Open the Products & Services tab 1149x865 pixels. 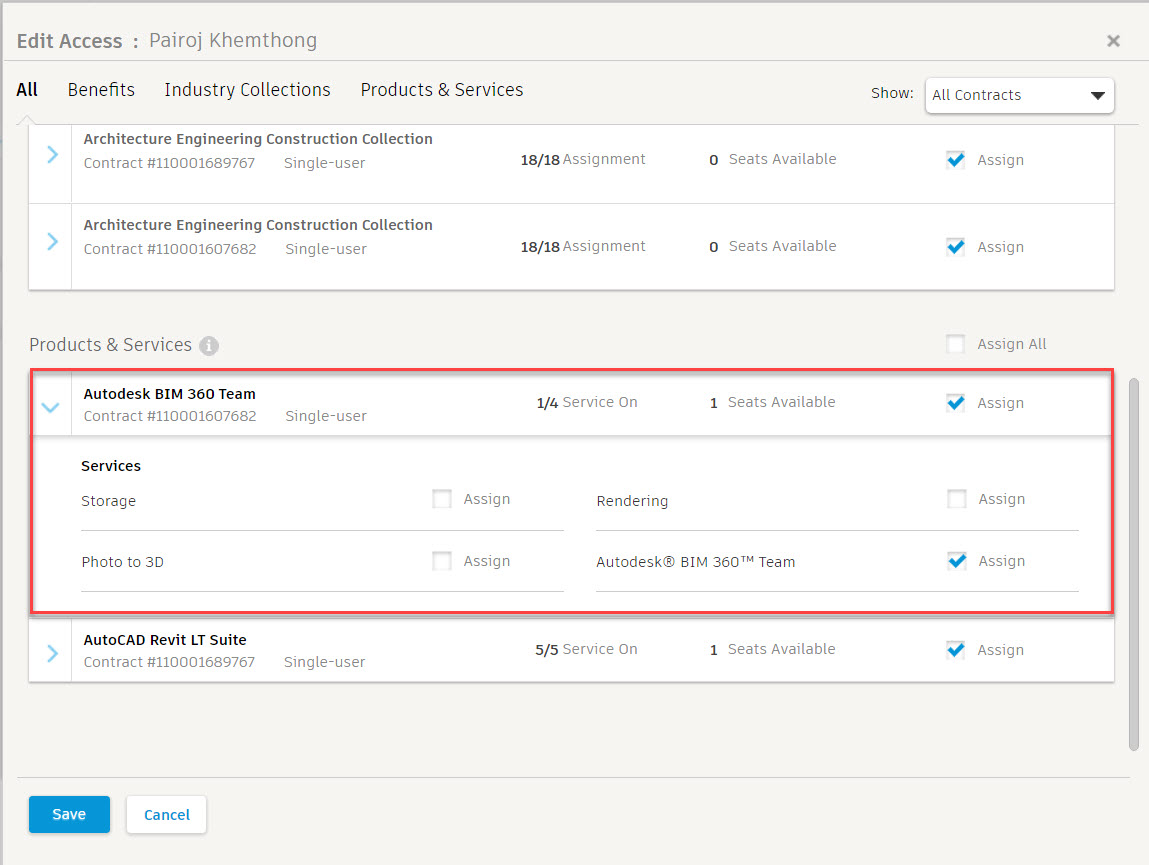pyautogui.click(x=442, y=90)
